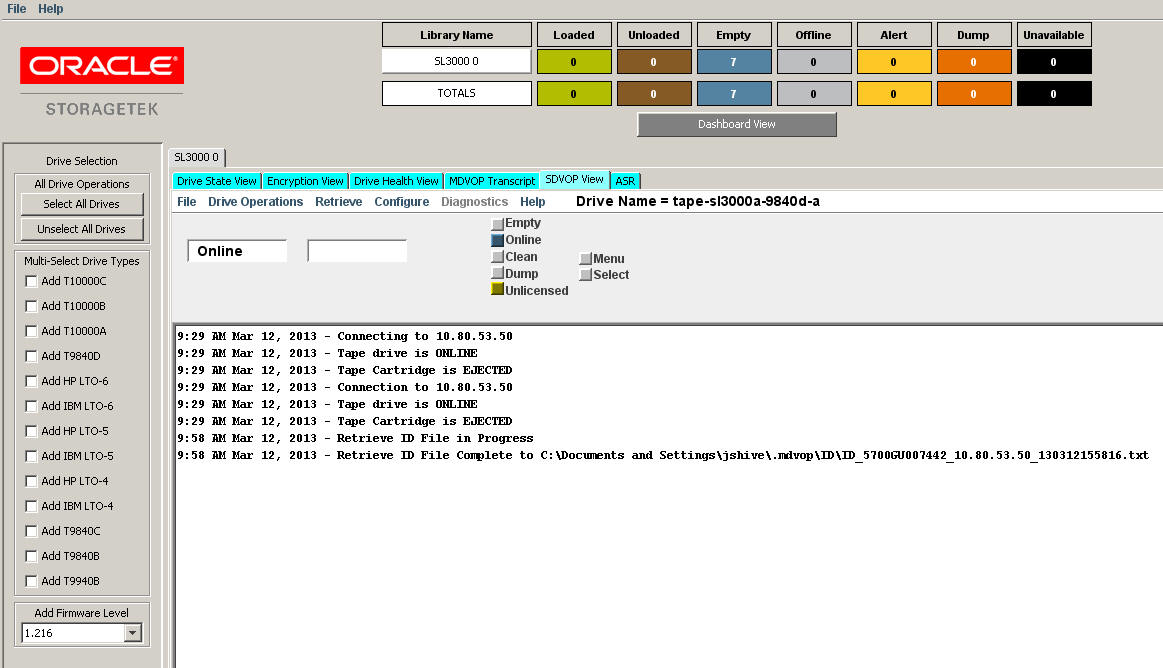This screenshot has width=1163, height=668.
Task: Click the Alert column header
Action: [894, 35]
